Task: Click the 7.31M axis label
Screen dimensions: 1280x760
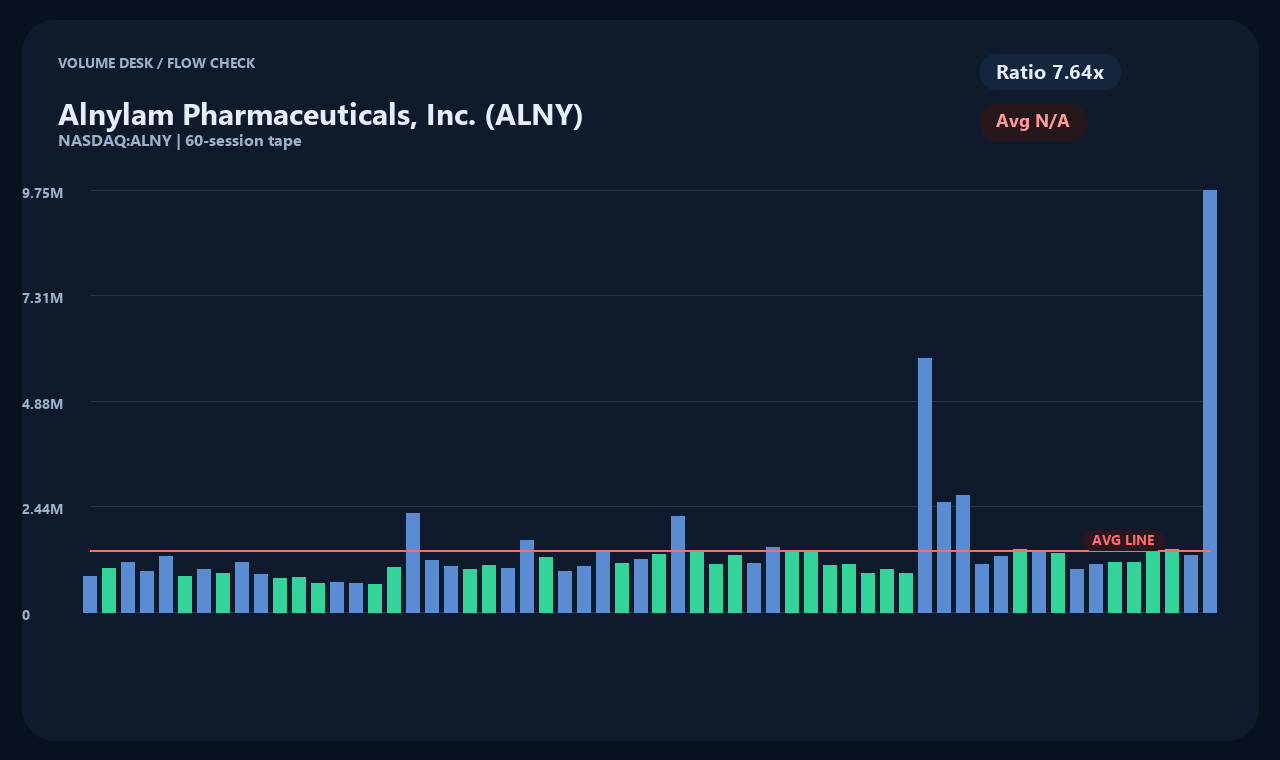Action: click(x=43, y=298)
